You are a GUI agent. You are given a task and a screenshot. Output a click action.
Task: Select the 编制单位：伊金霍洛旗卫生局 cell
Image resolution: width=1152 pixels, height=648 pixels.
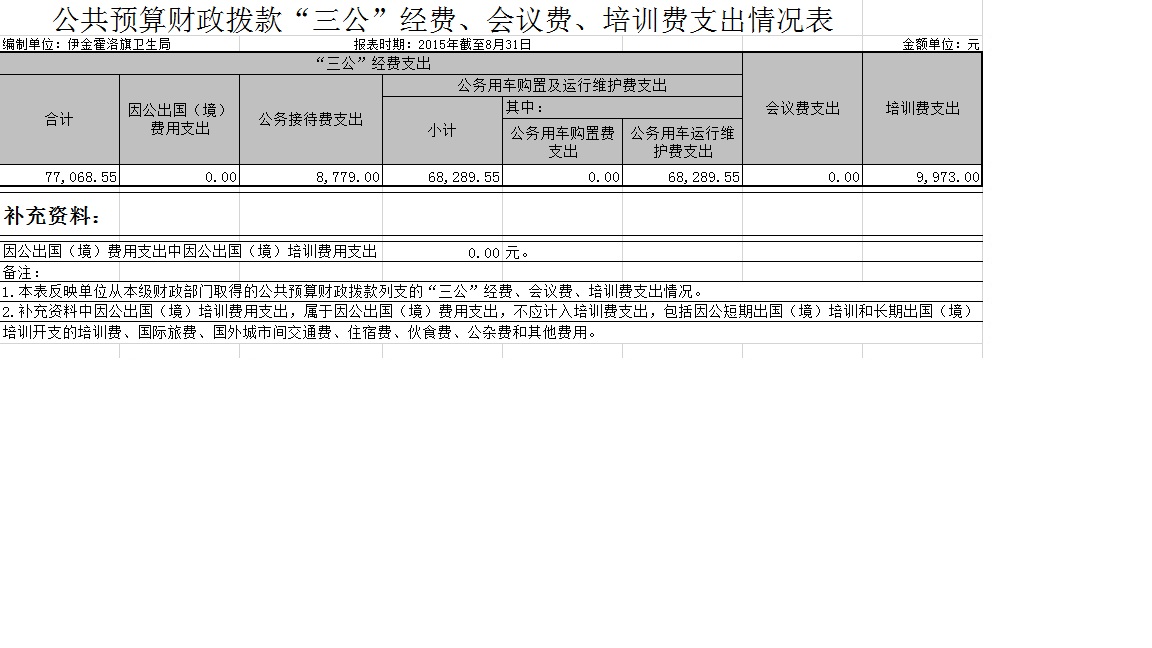tap(87, 44)
